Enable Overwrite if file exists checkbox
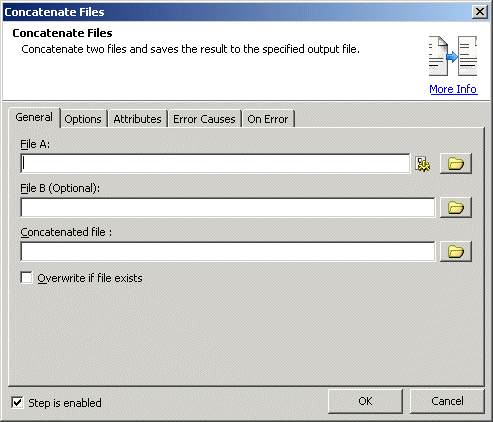Screen dimensions: 493x422 [x=26, y=278]
